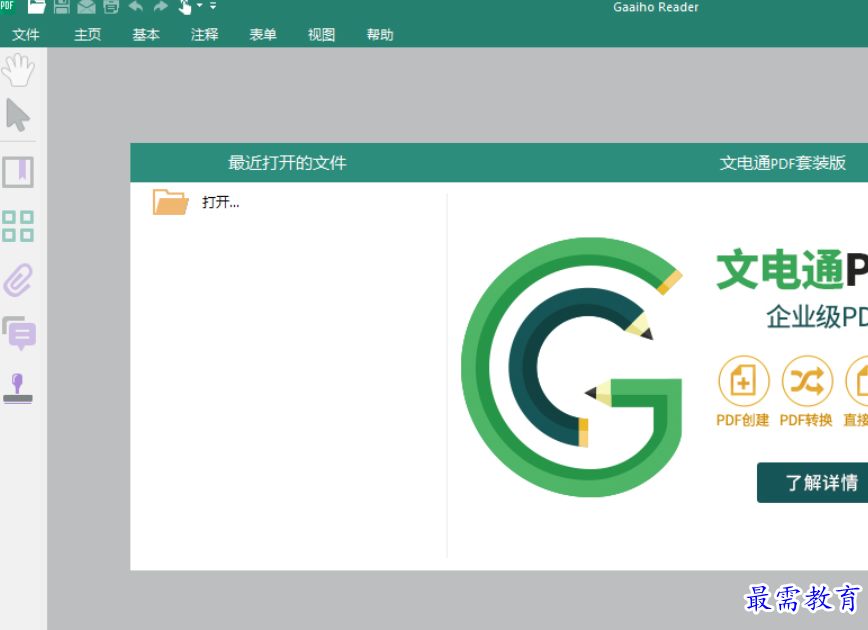
Task: Open the Bookmarks panel icon
Action: pyautogui.click(x=18, y=172)
